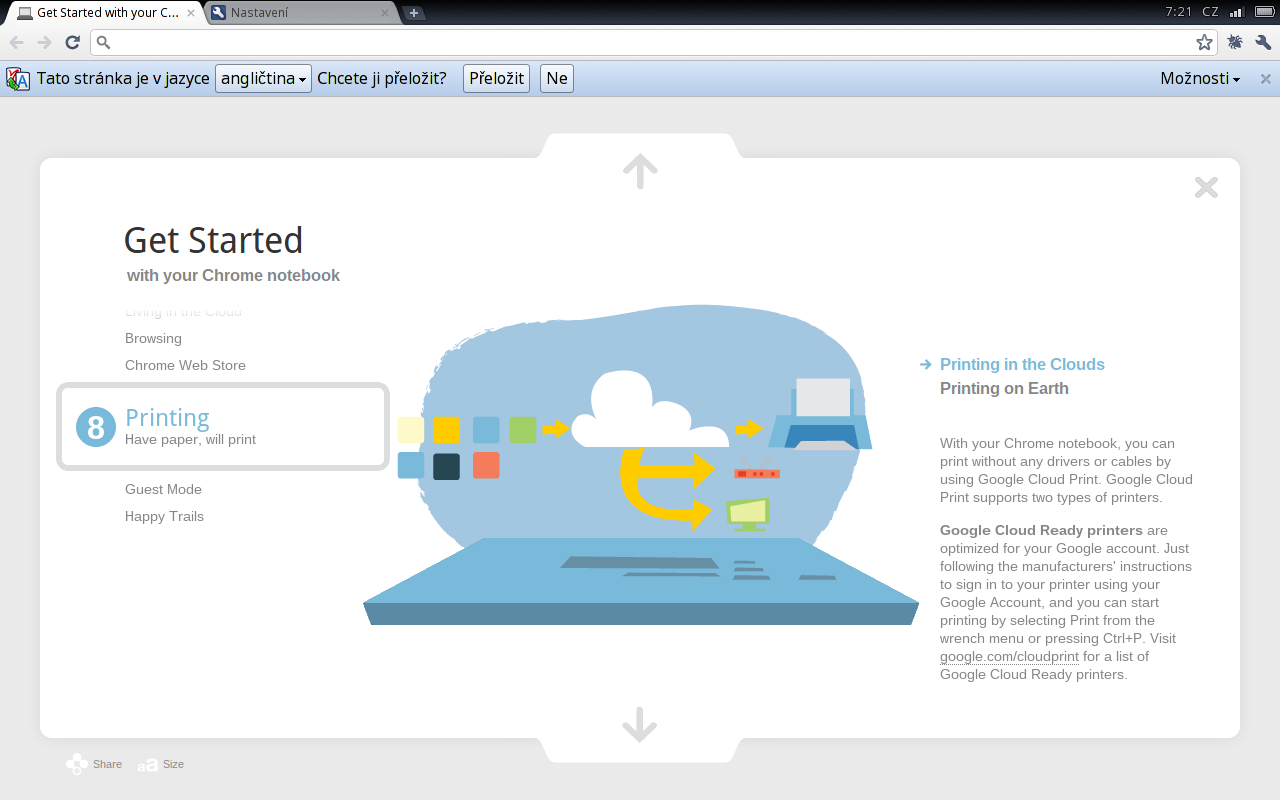Open the wrench menu
Image resolution: width=1280 pixels, height=800 pixels.
1263,42
